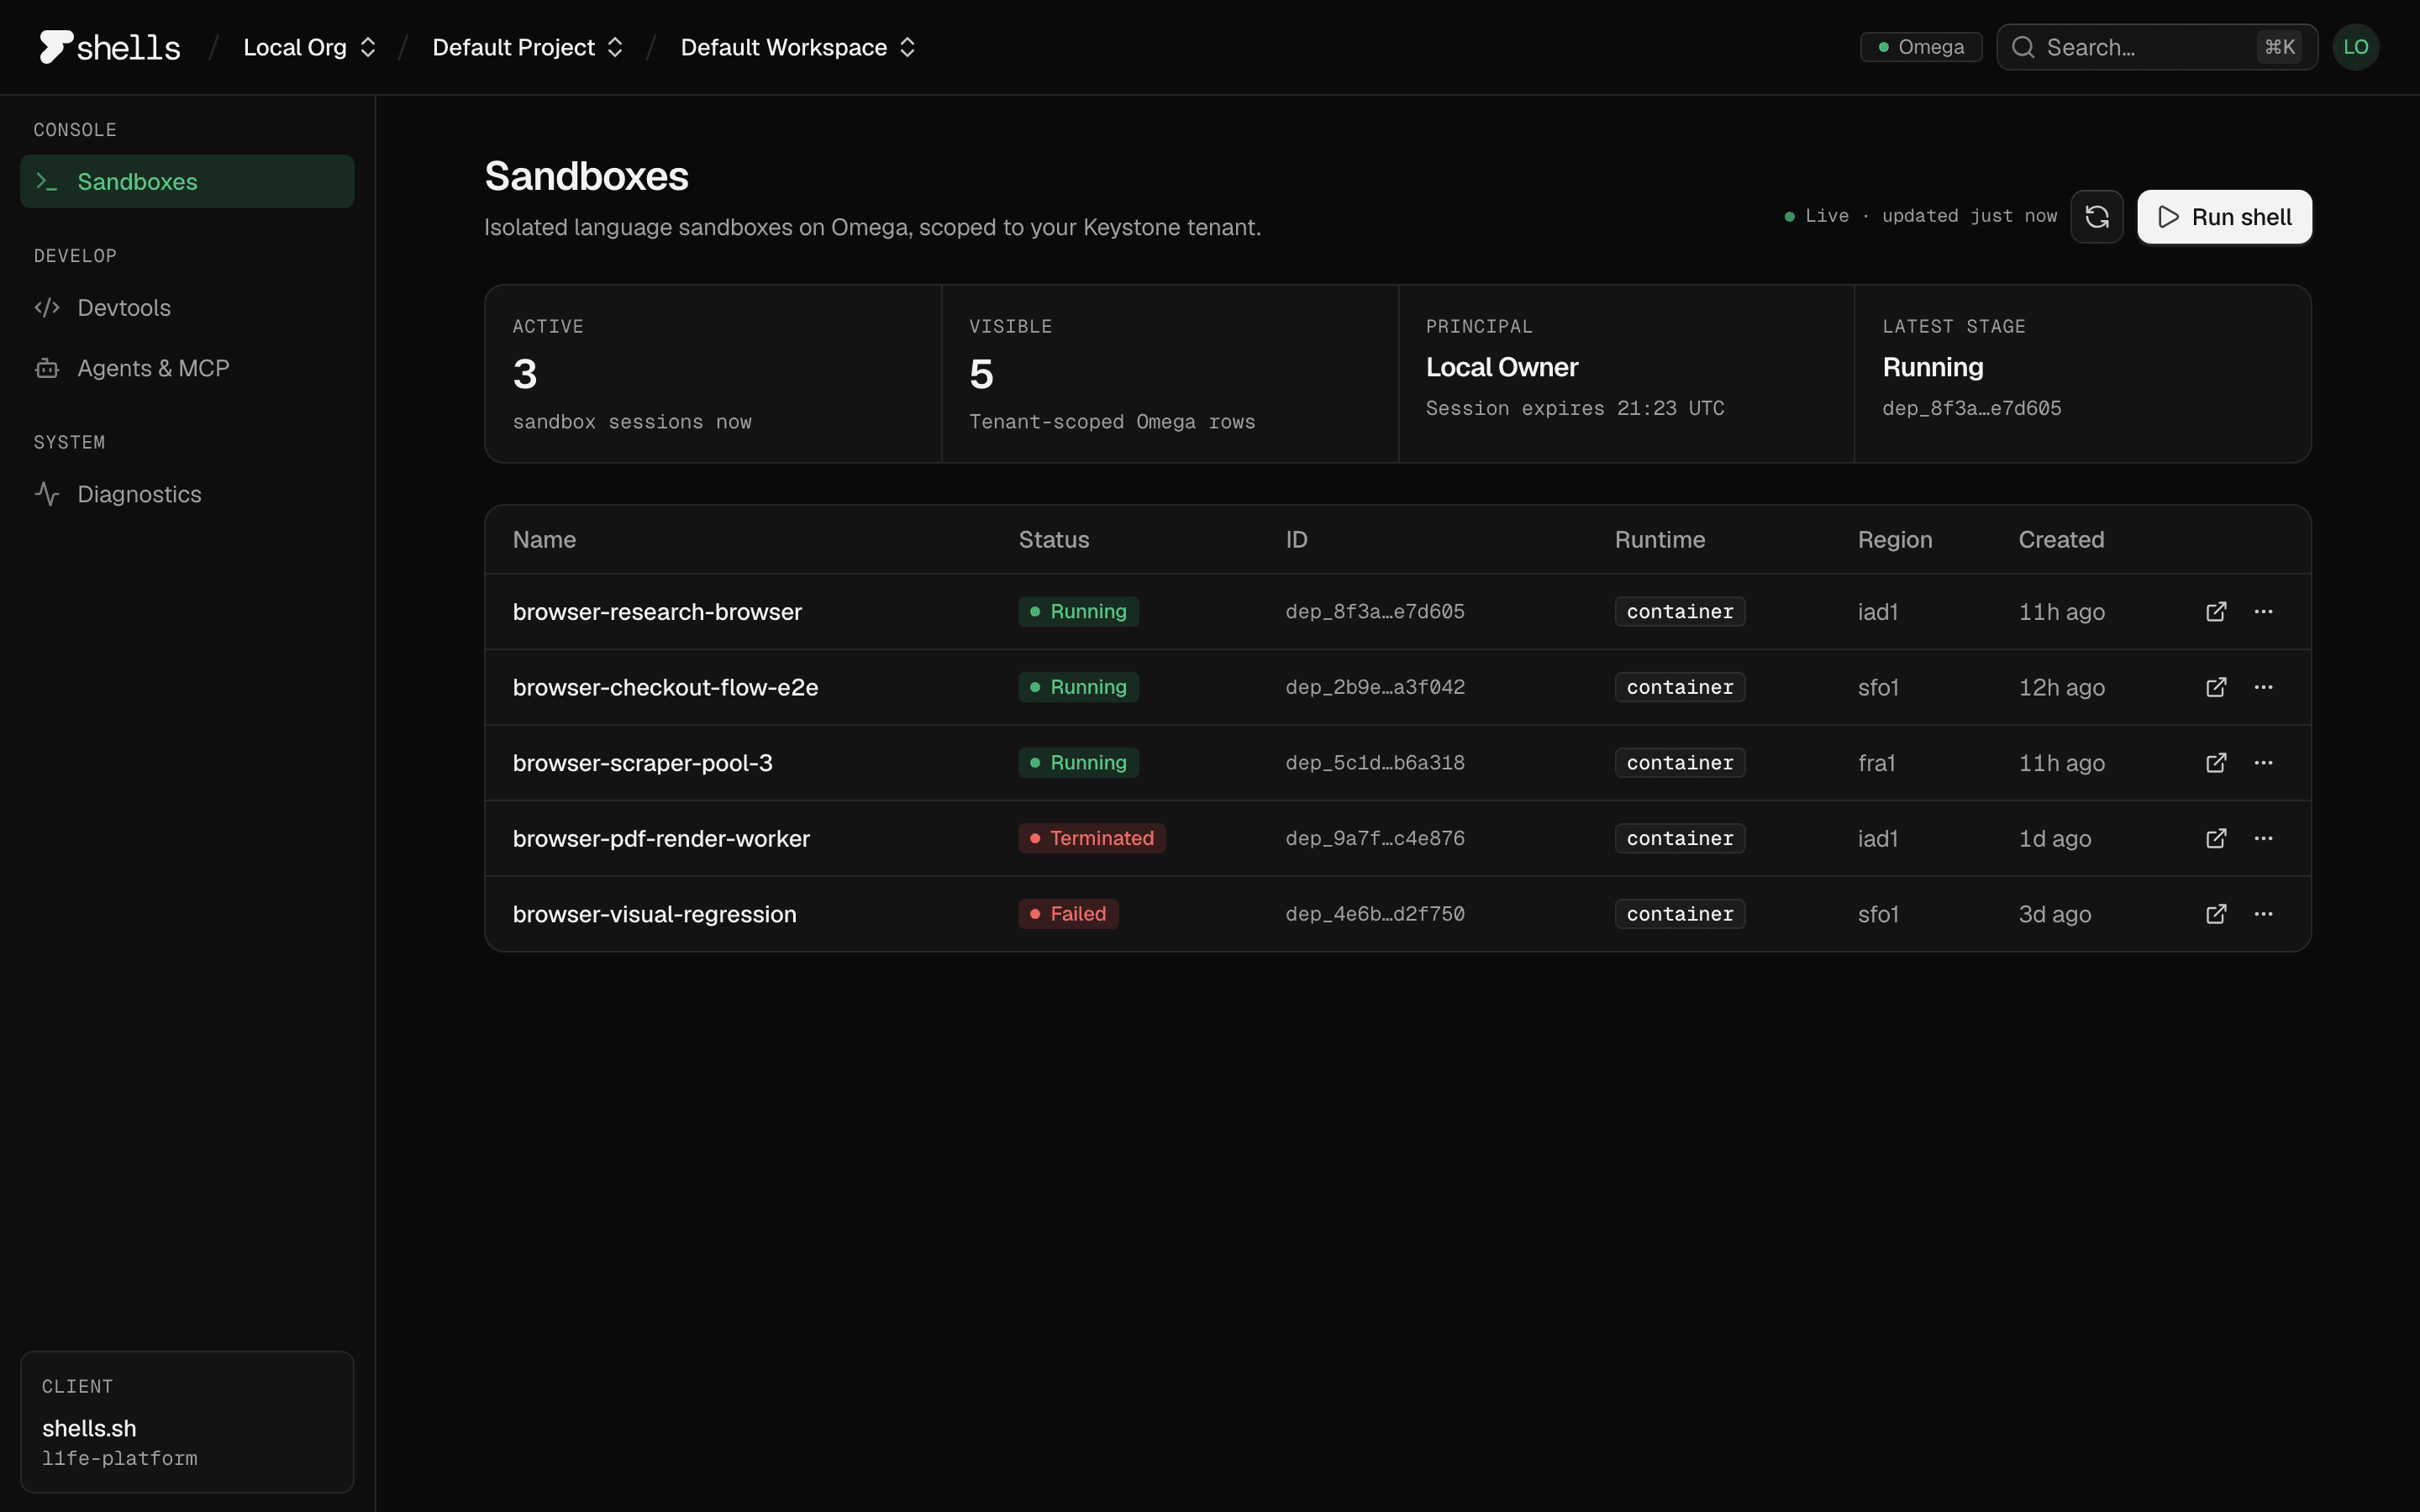The width and height of the screenshot is (2420, 1512).
Task: Show more actions for browser-scraper-pool-3
Action: click(x=2264, y=762)
